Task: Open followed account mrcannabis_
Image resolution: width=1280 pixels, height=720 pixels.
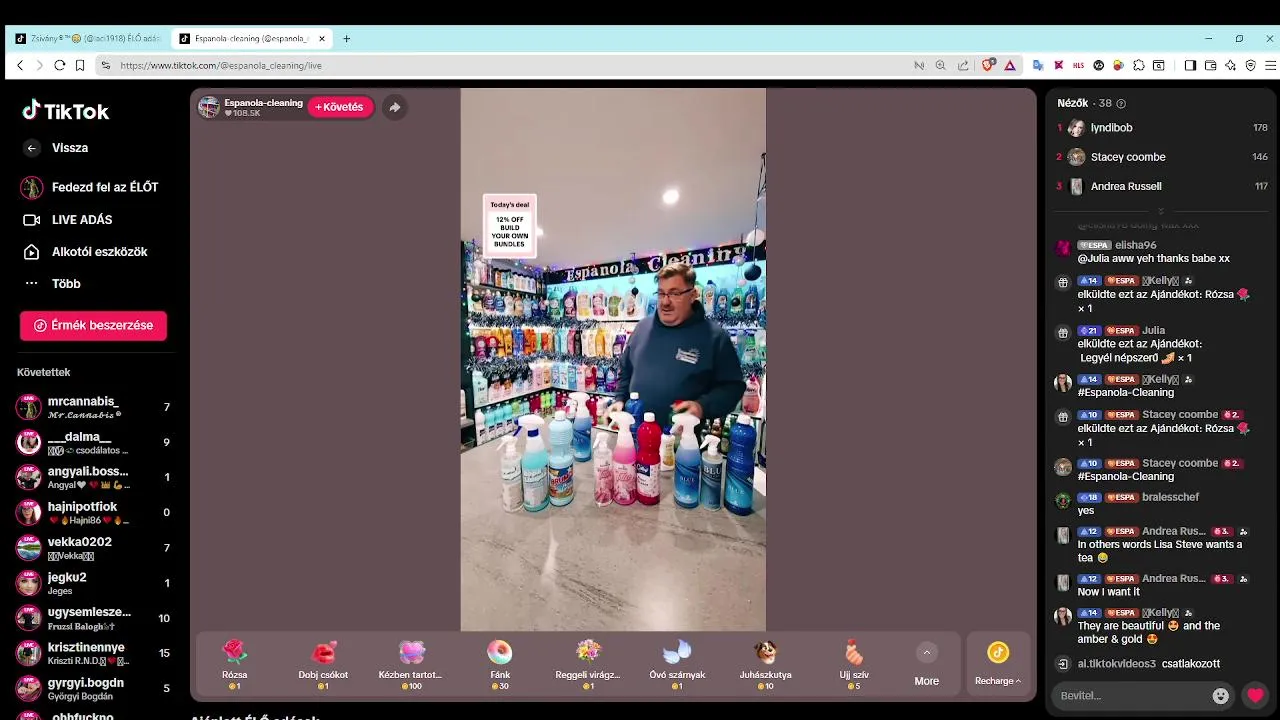Action: tap(95, 407)
